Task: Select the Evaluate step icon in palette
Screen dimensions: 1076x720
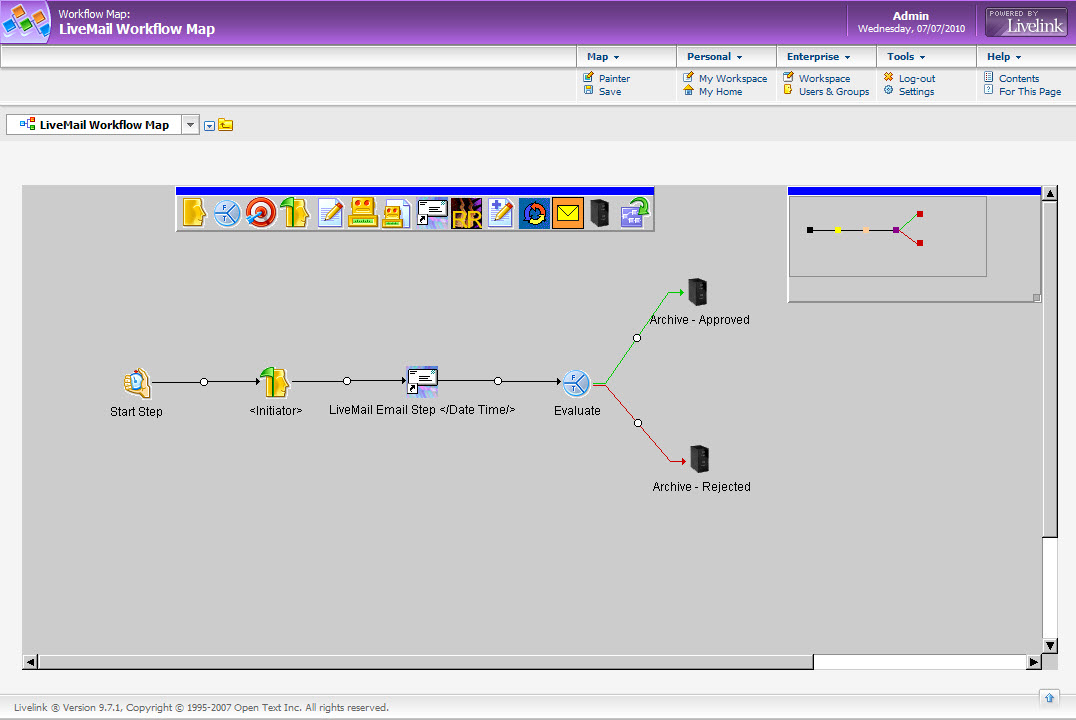Action: click(227, 213)
